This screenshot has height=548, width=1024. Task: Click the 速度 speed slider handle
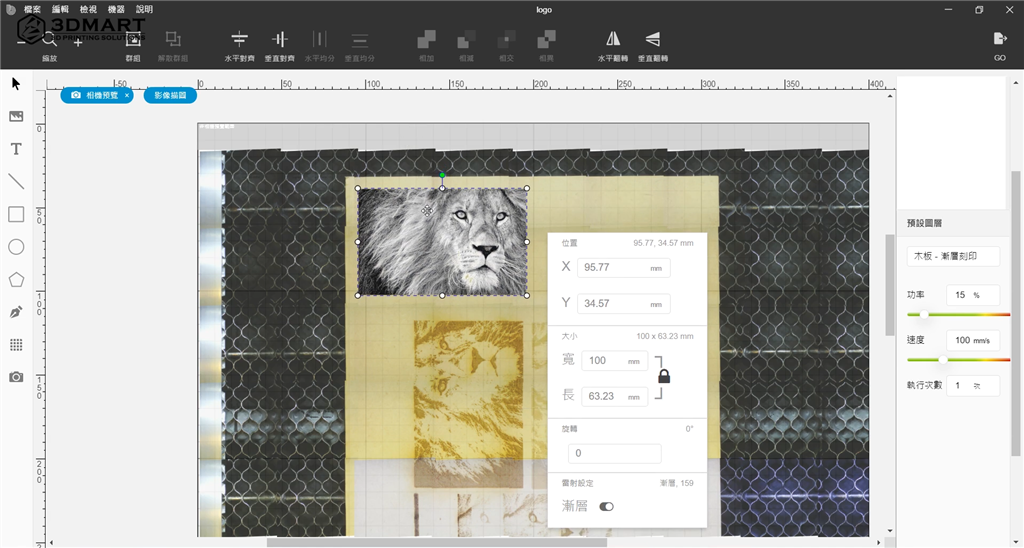point(942,359)
